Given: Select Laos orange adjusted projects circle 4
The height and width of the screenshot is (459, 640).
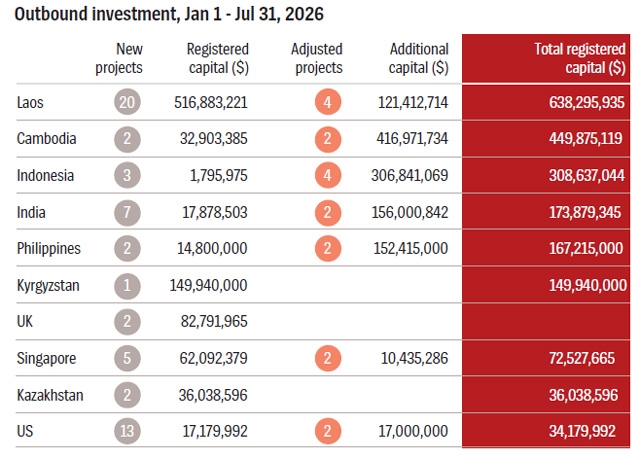Looking at the screenshot, I should [328, 102].
